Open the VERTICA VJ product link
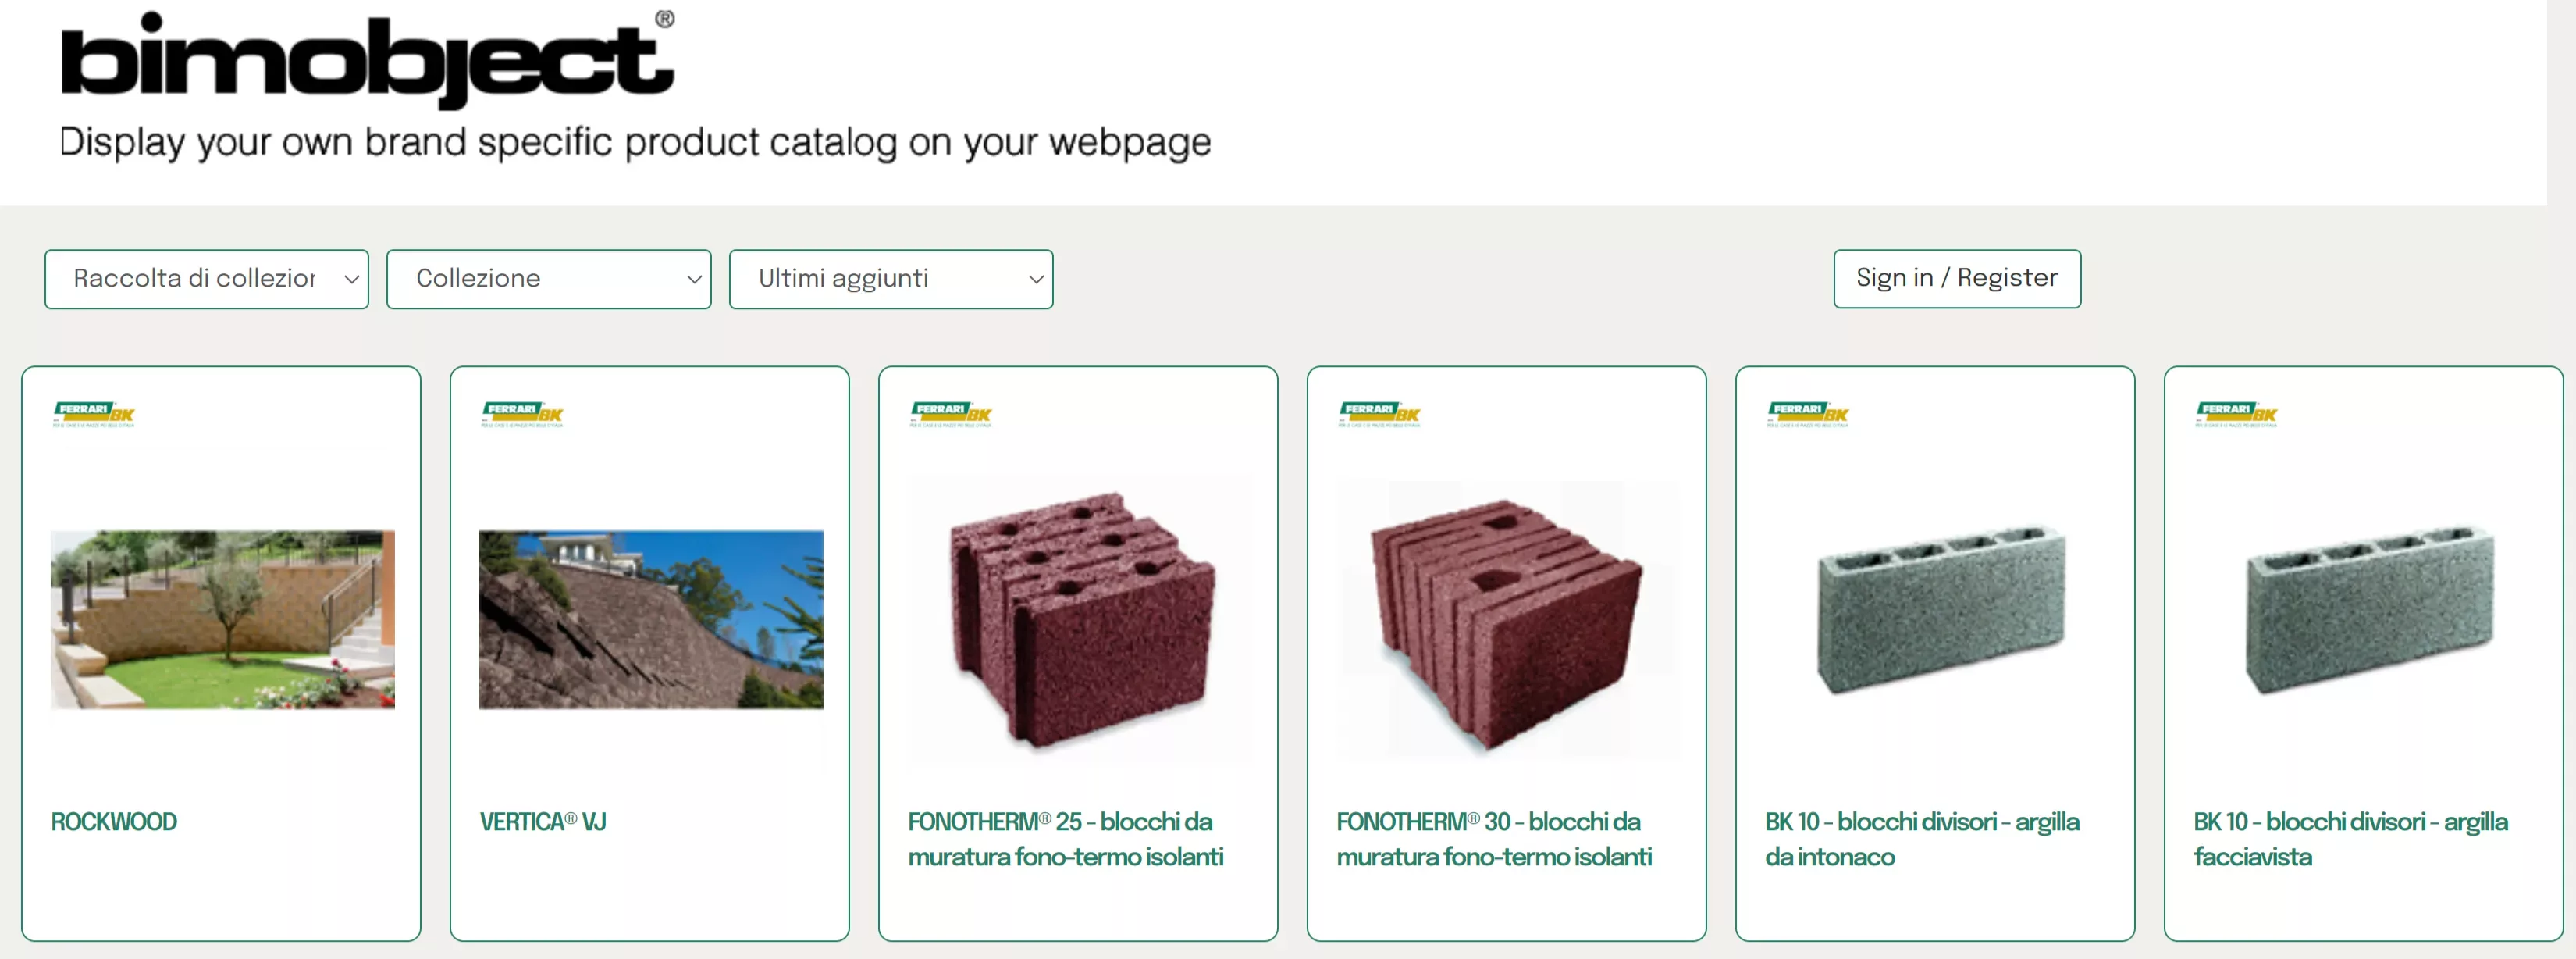 (543, 821)
